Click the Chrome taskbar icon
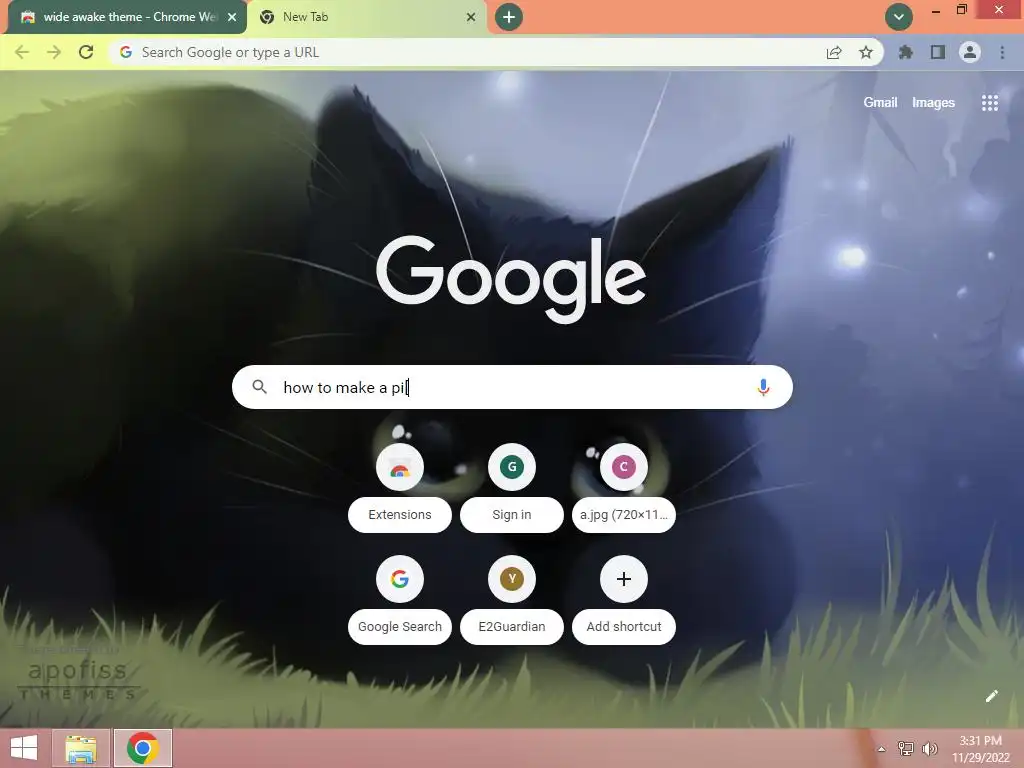1024x768 pixels. coord(143,748)
